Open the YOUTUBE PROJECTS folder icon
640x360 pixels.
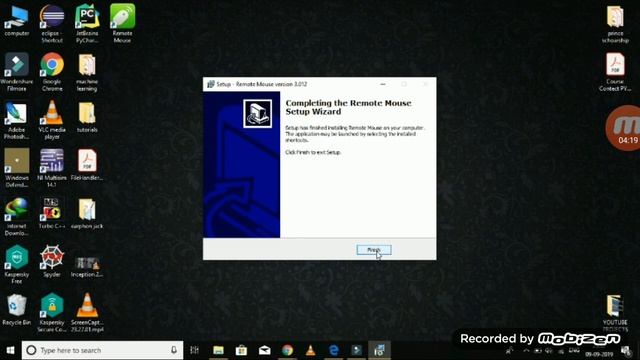(615, 313)
